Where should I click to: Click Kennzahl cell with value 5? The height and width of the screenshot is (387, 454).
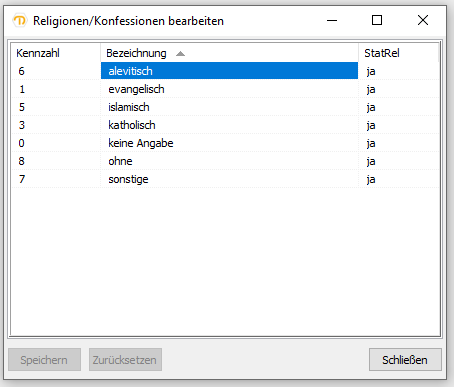click(22, 107)
